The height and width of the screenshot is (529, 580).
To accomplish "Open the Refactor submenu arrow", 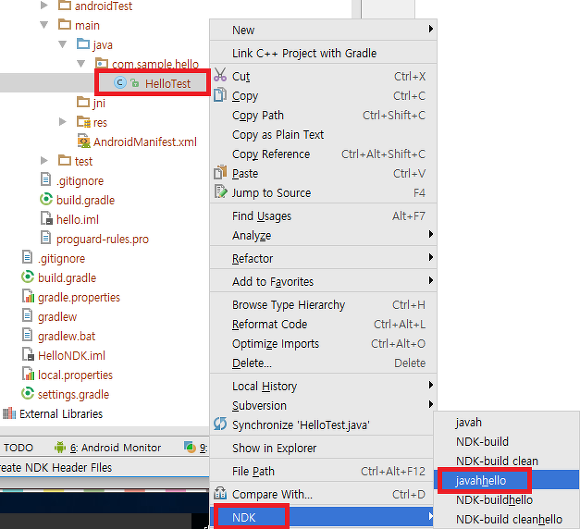I will (431, 257).
